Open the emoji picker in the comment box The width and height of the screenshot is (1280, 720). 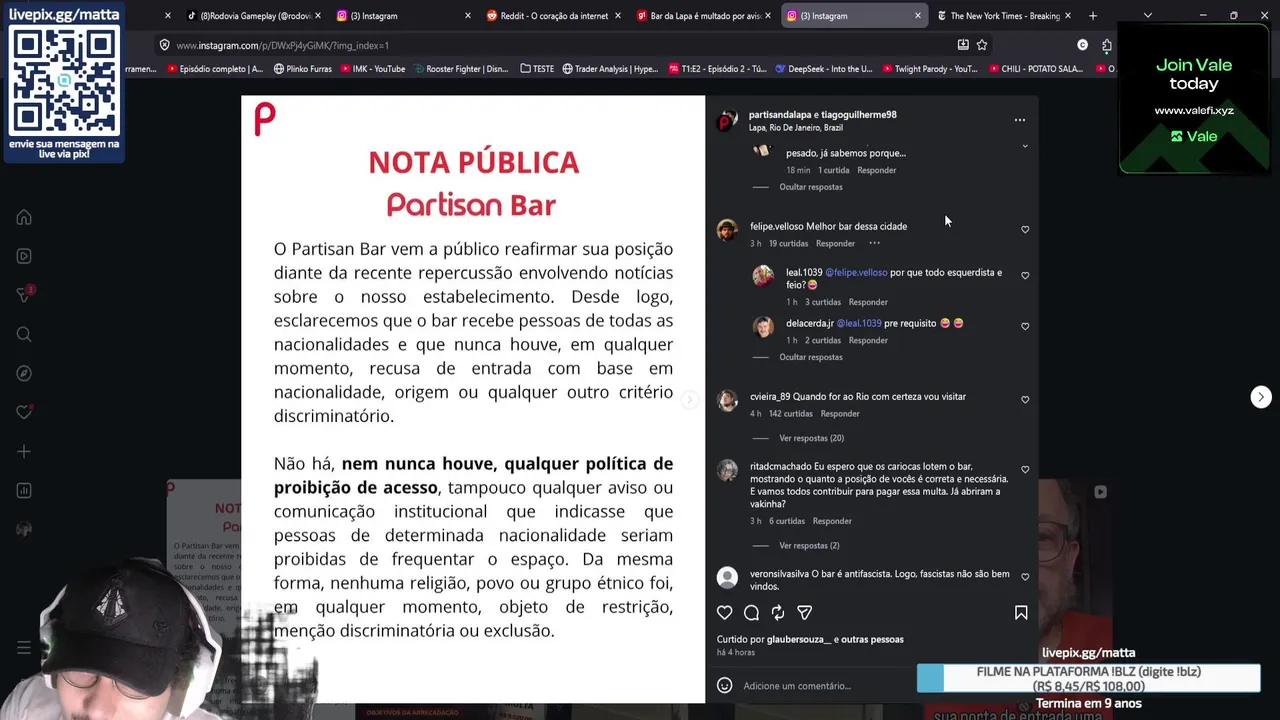click(725, 685)
